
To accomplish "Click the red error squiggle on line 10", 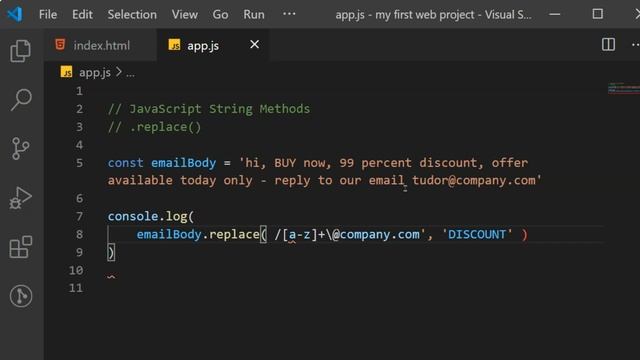I will pos(111,277).
